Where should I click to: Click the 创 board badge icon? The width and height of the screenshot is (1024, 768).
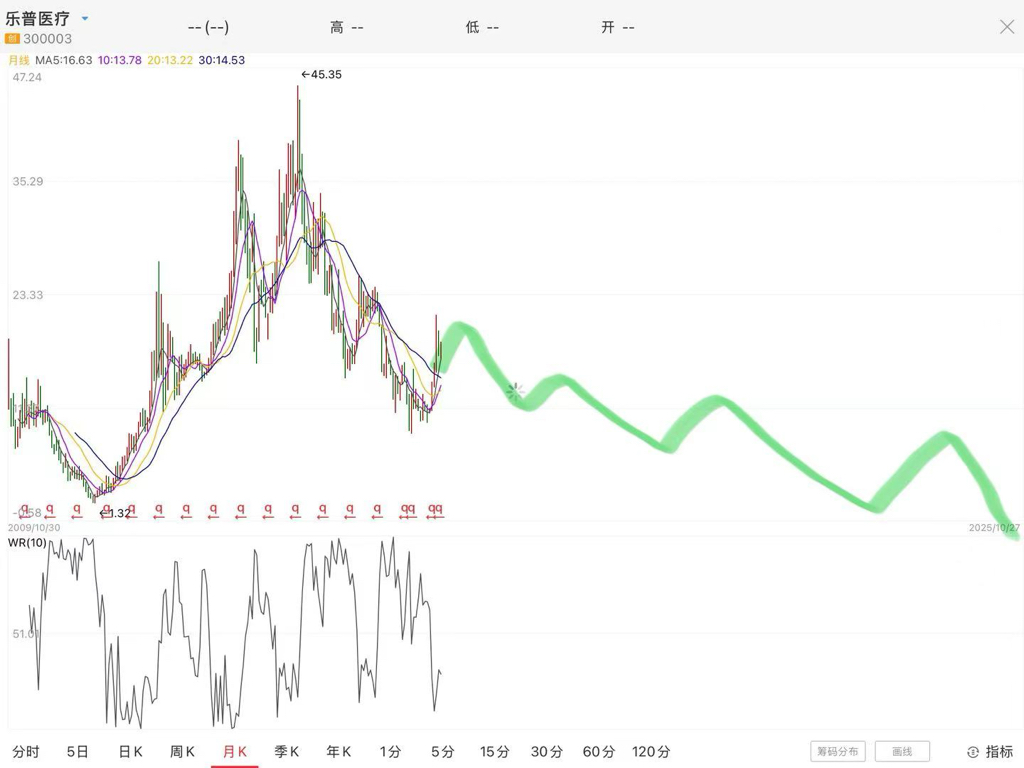coord(12,39)
